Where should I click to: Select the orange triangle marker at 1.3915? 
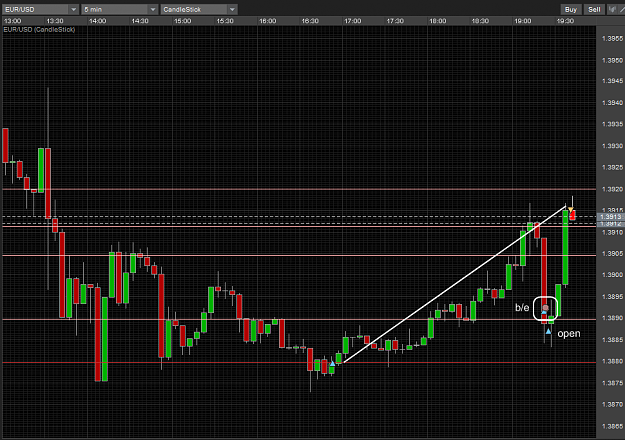coord(570,210)
